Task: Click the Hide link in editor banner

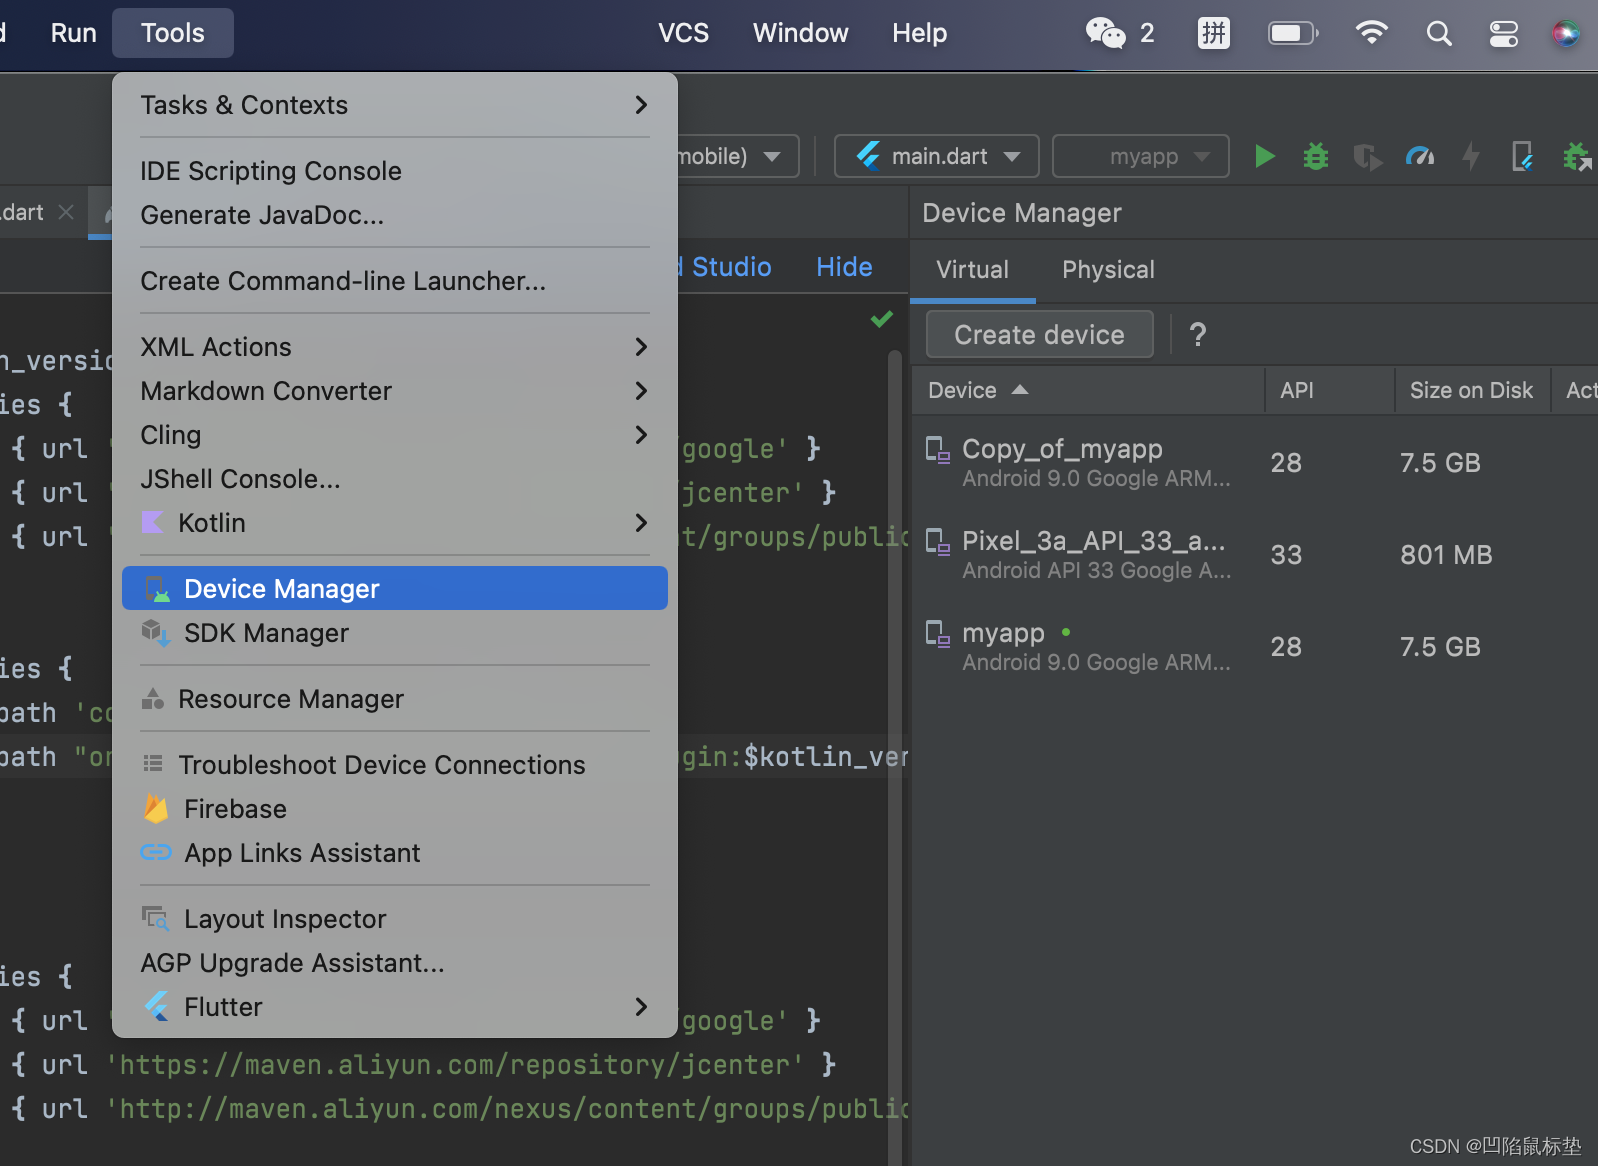Action: 844,267
